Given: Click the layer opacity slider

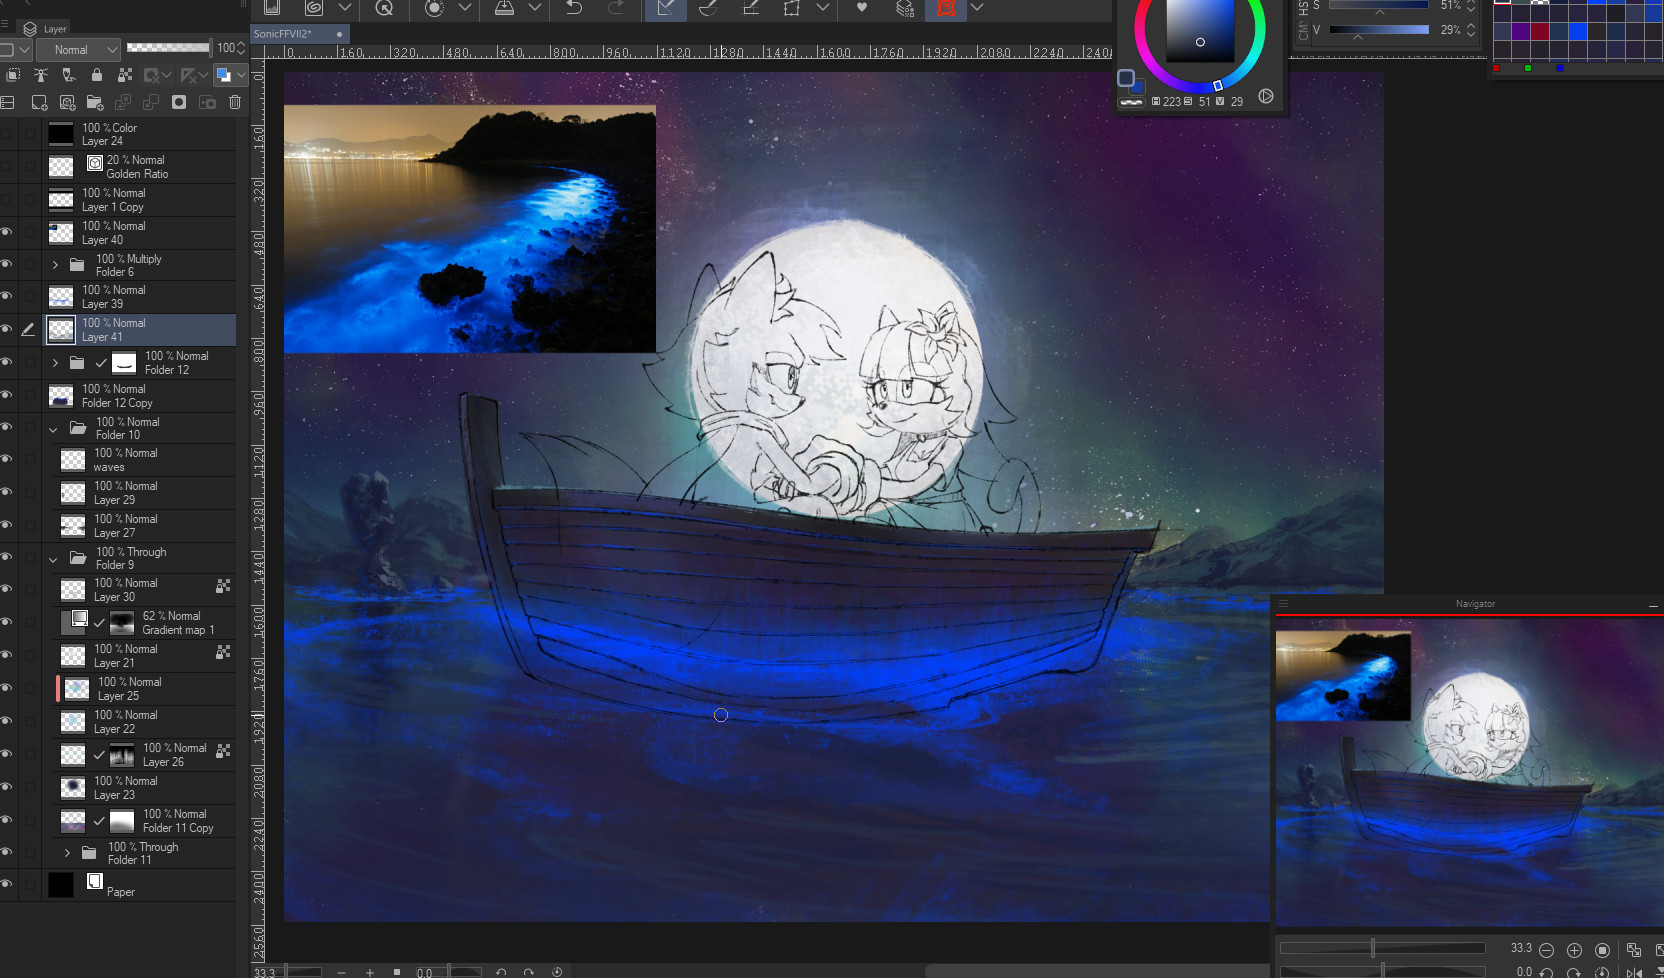Looking at the screenshot, I should (x=168, y=47).
